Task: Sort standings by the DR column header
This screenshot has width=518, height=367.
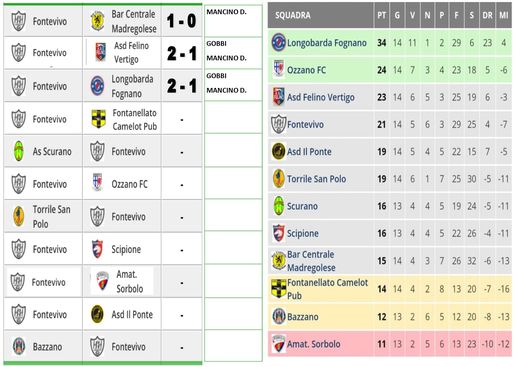Action: click(x=487, y=15)
